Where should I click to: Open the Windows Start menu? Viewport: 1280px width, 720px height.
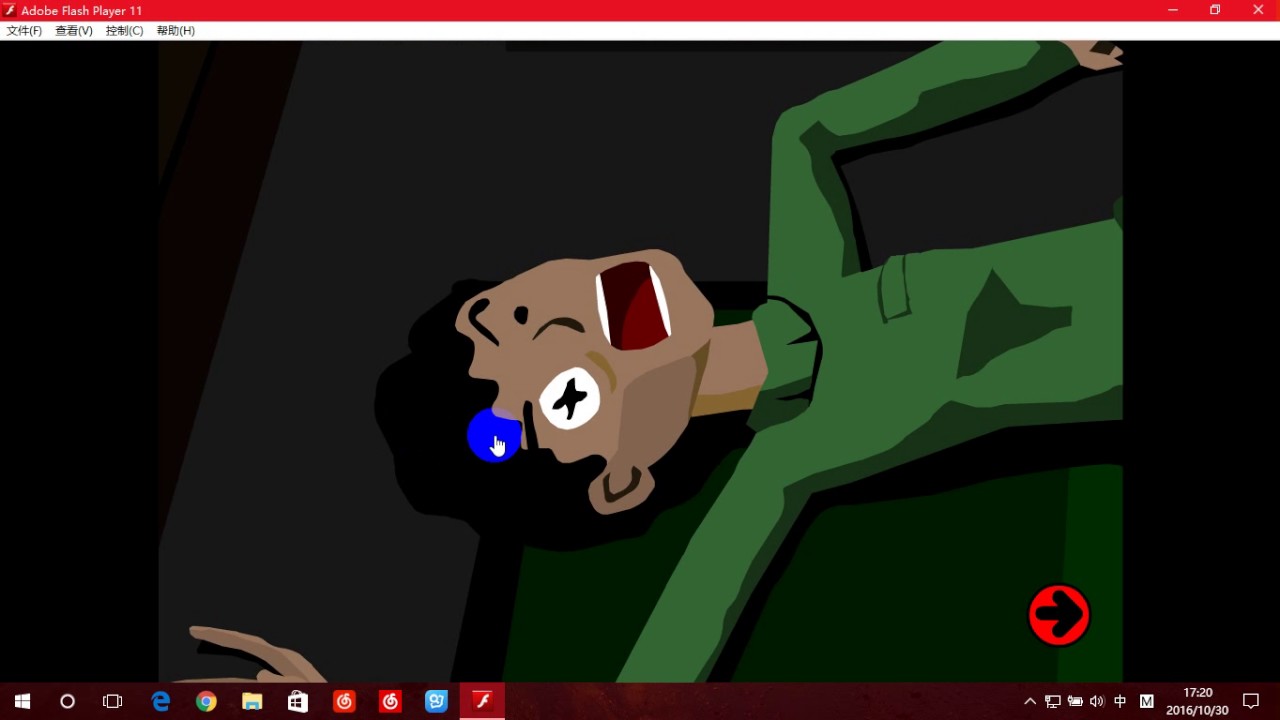point(22,701)
